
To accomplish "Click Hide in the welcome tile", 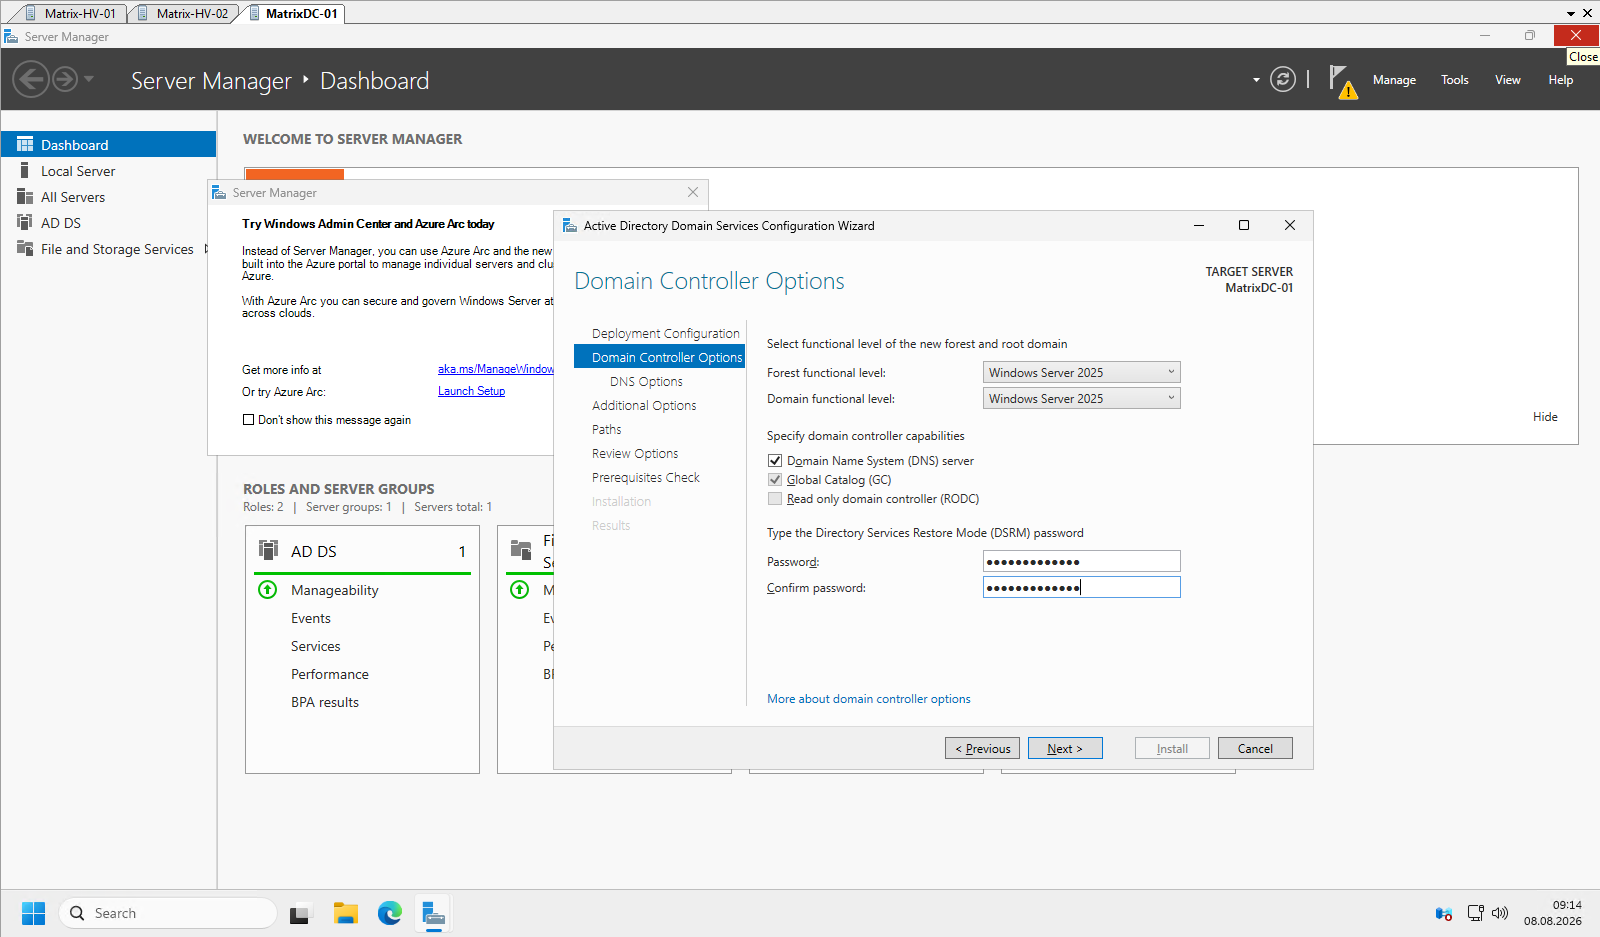I will click(1545, 417).
